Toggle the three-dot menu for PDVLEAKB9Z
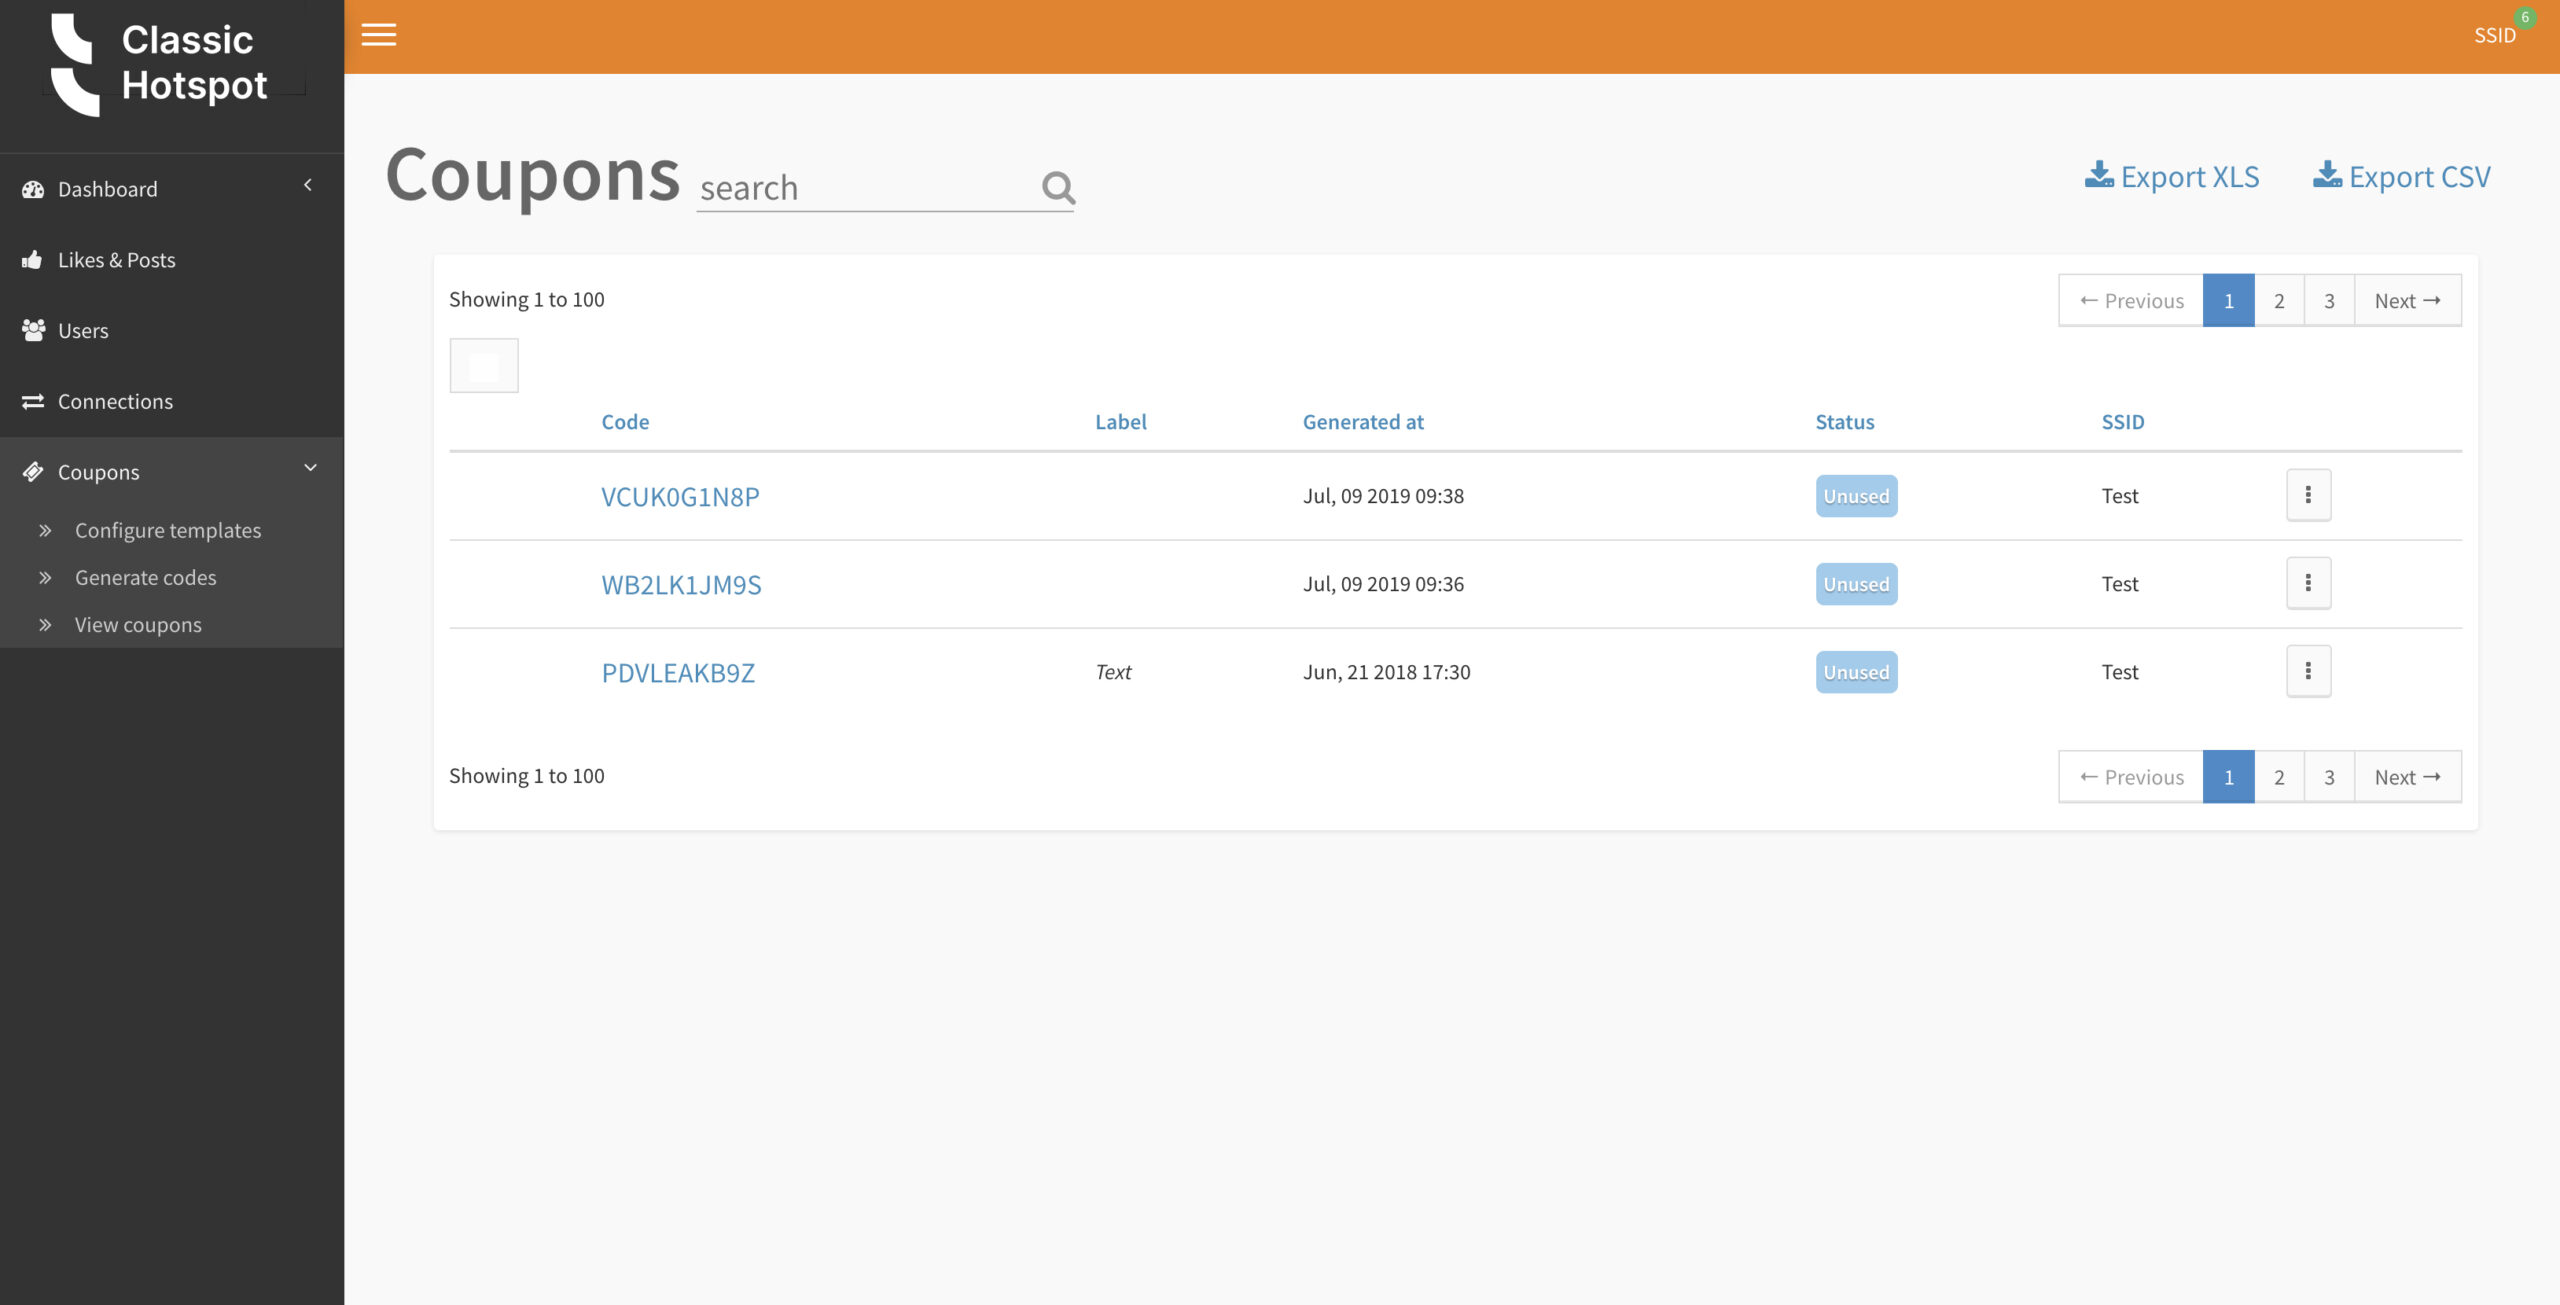This screenshot has height=1305, width=2560. [2309, 671]
